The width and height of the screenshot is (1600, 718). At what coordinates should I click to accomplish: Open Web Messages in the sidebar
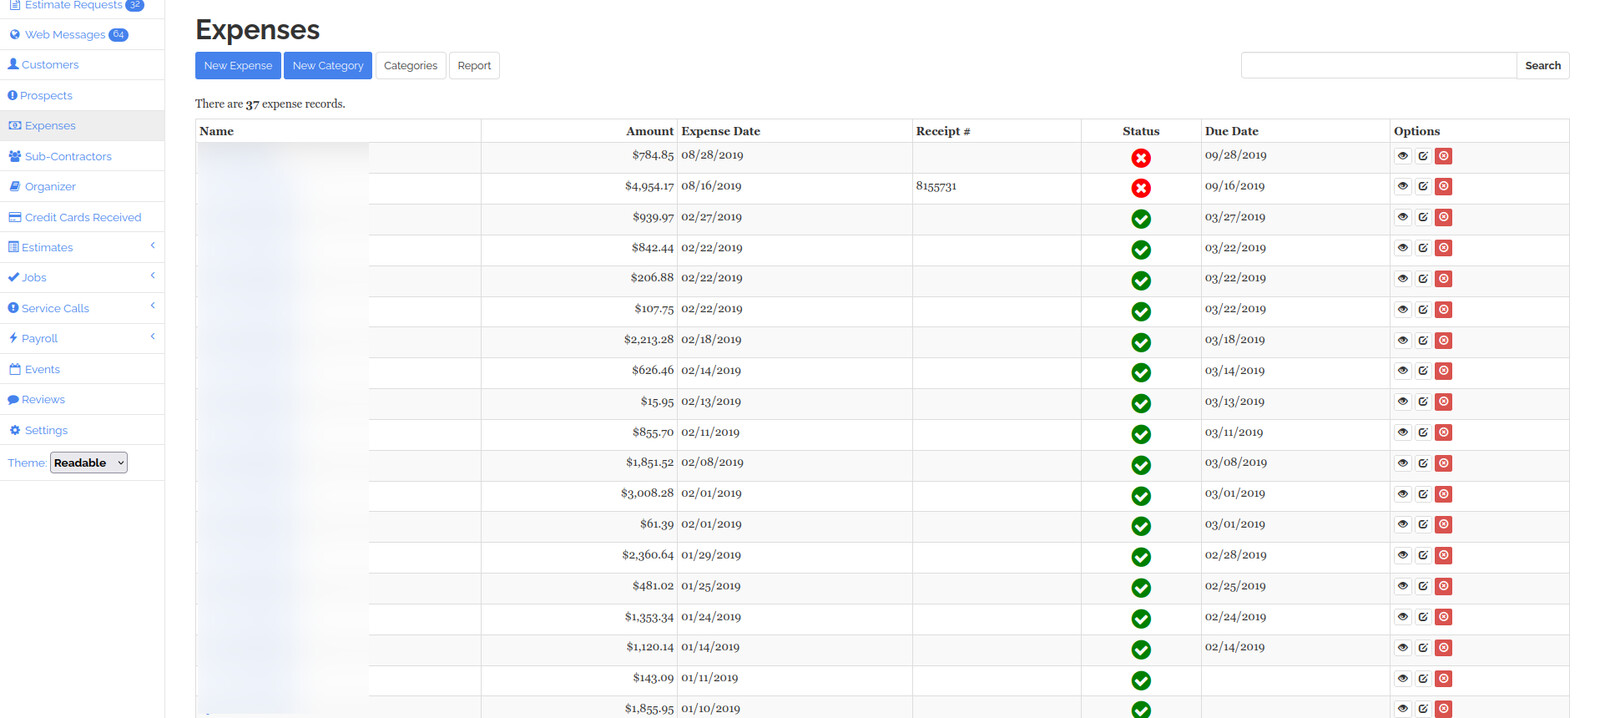click(65, 35)
